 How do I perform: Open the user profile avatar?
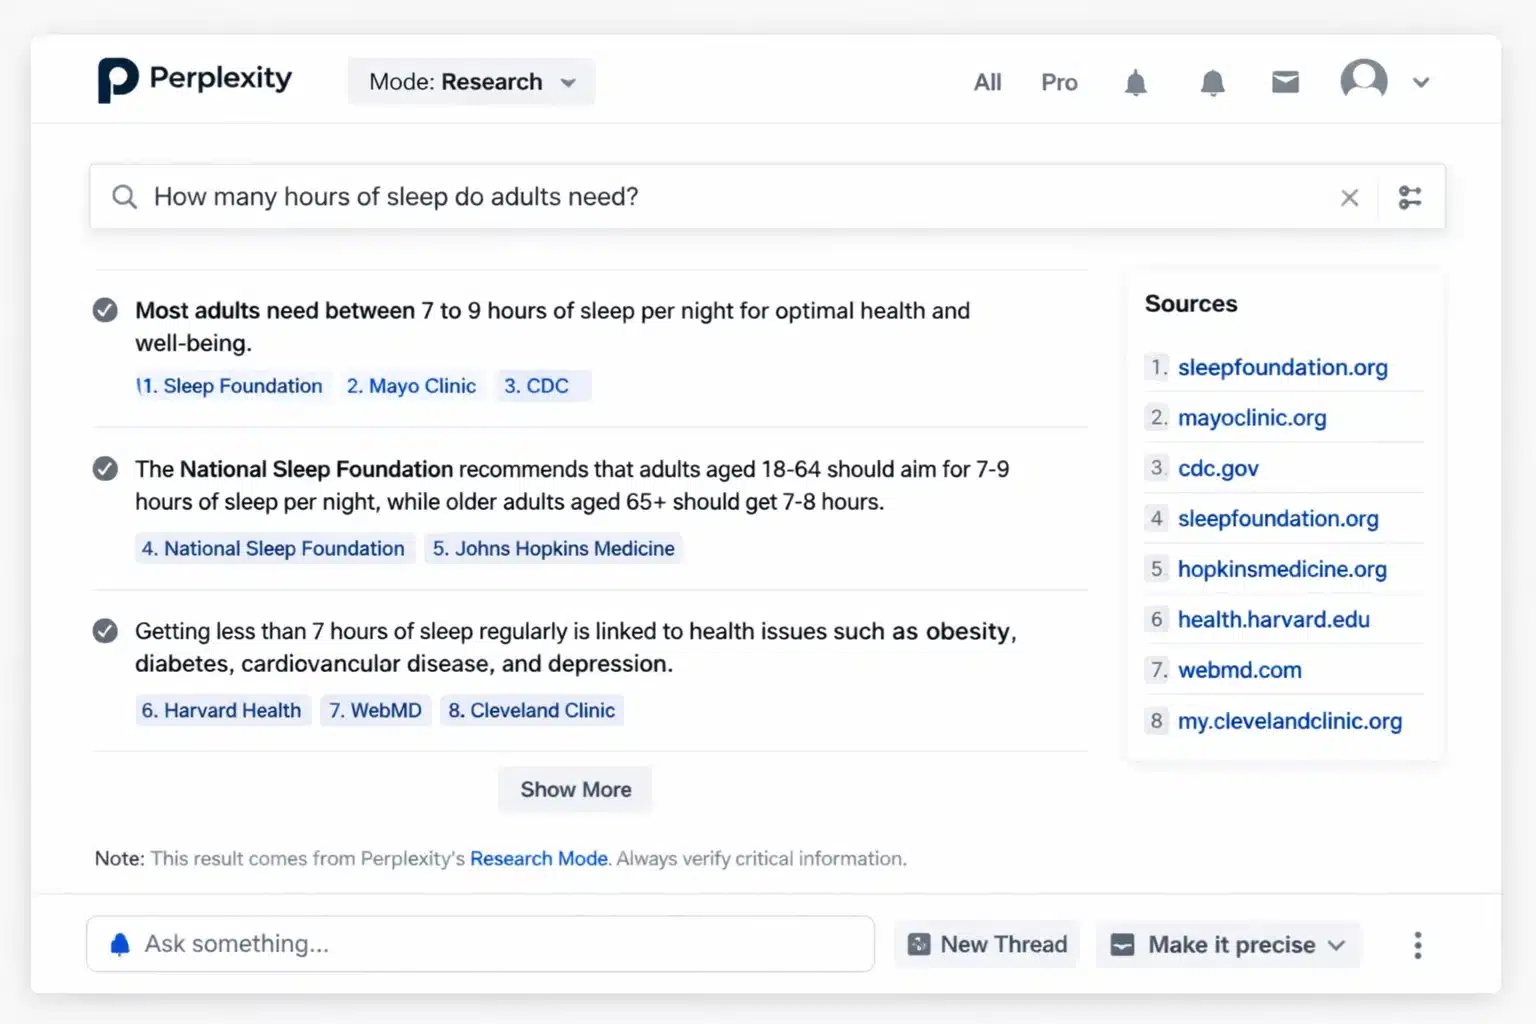[x=1363, y=80]
